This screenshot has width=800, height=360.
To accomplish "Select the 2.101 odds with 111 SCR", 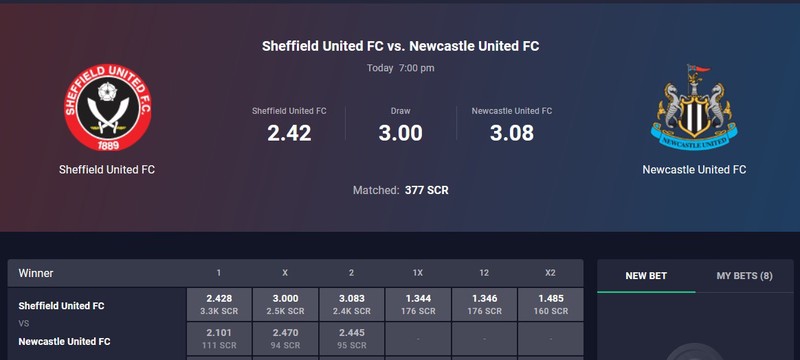I will (219, 339).
